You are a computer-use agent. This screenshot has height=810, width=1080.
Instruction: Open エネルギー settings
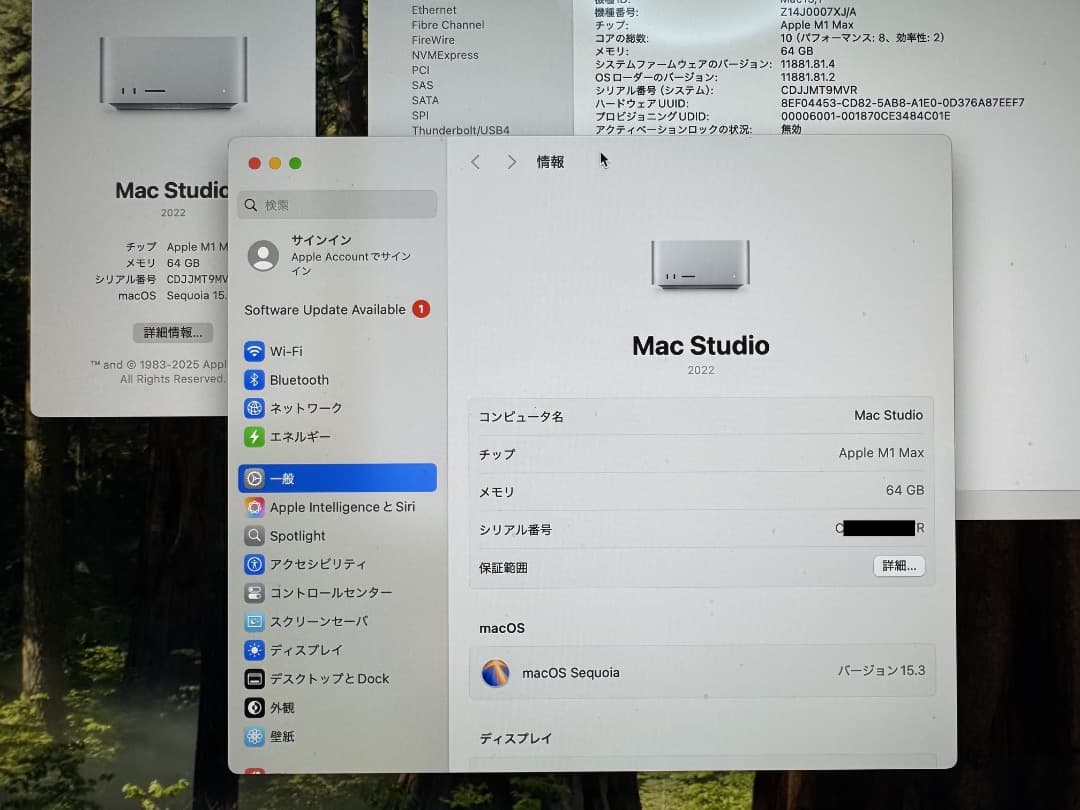coord(303,436)
